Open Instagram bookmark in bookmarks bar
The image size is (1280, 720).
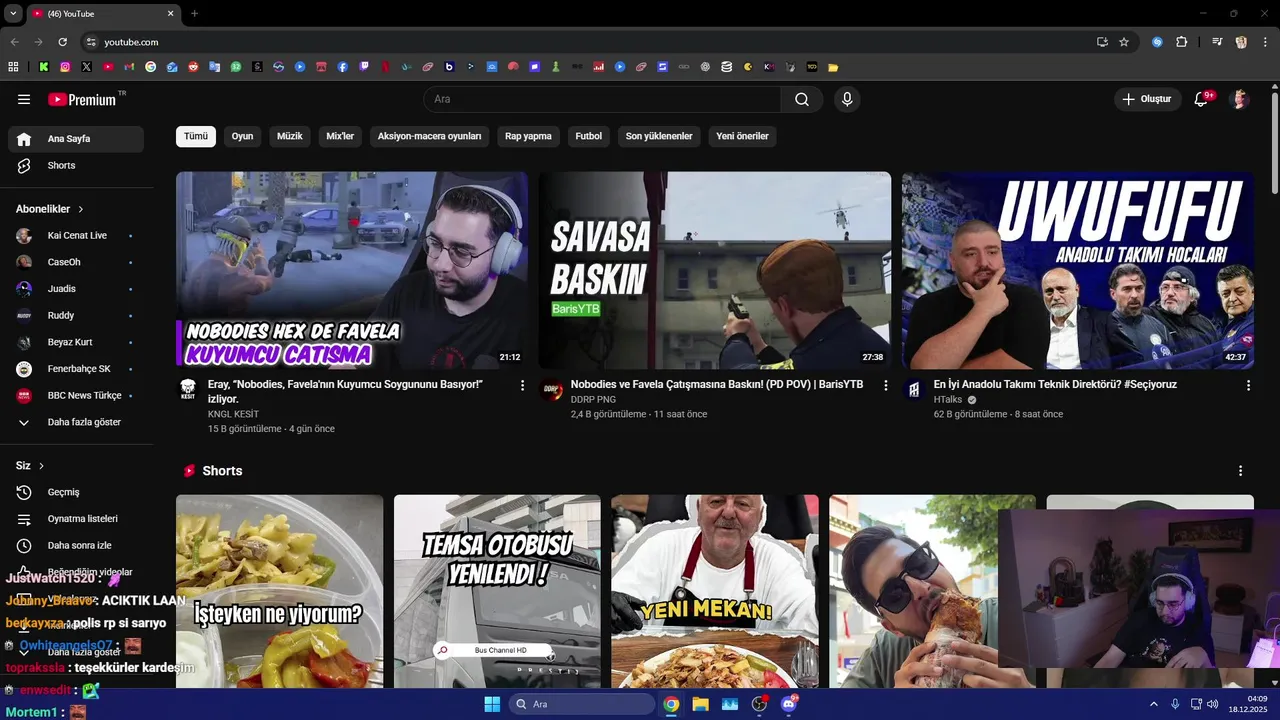point(65,67)
